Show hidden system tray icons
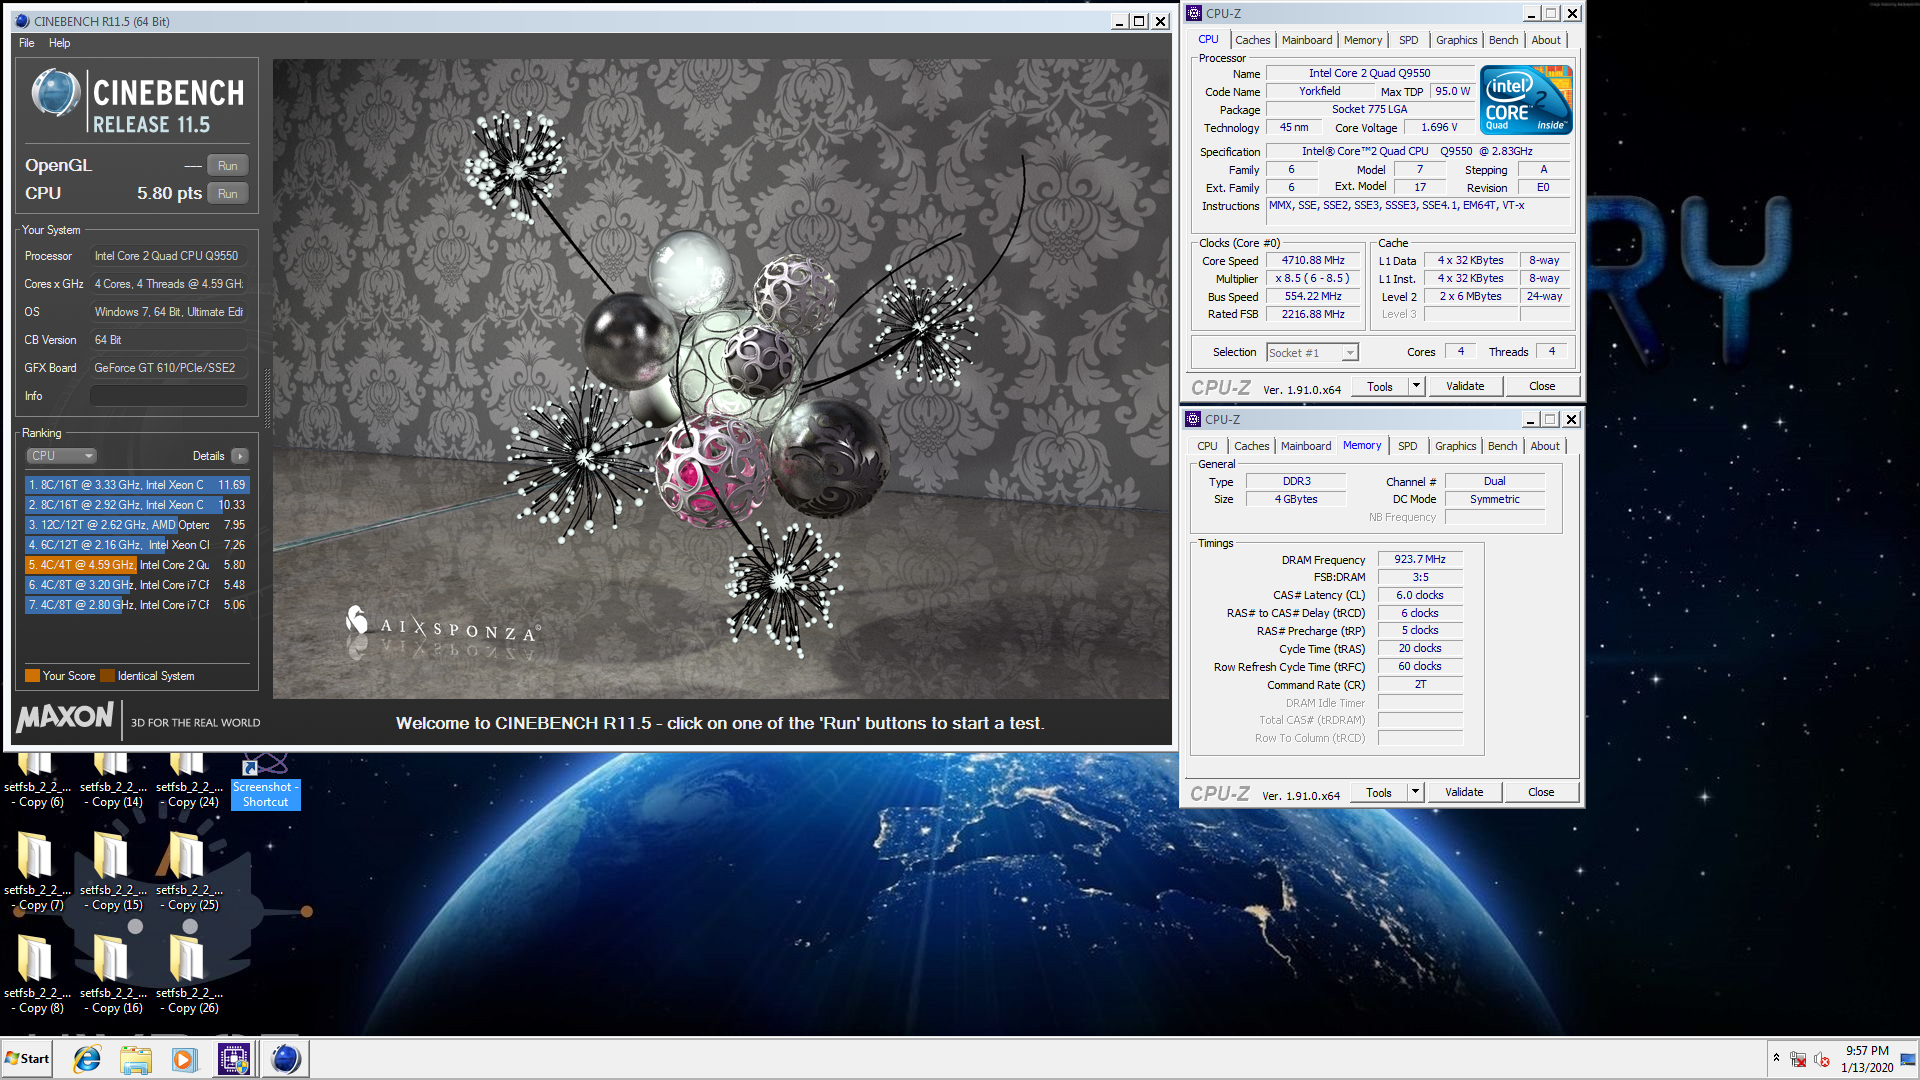1920x1080 pixels. (x=1776, y=1058)
